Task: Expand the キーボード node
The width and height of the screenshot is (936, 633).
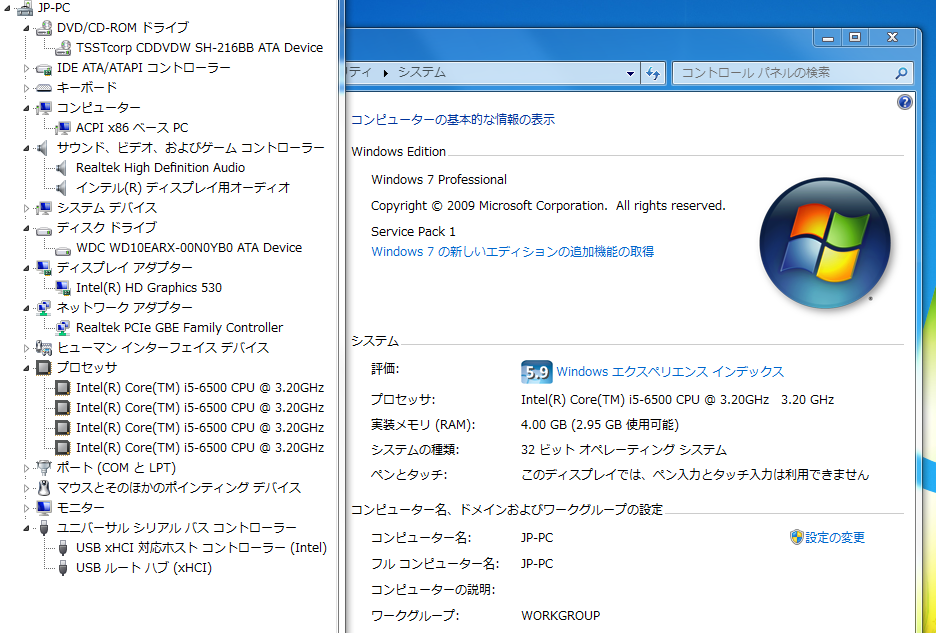Action: (x=26, y=88)
